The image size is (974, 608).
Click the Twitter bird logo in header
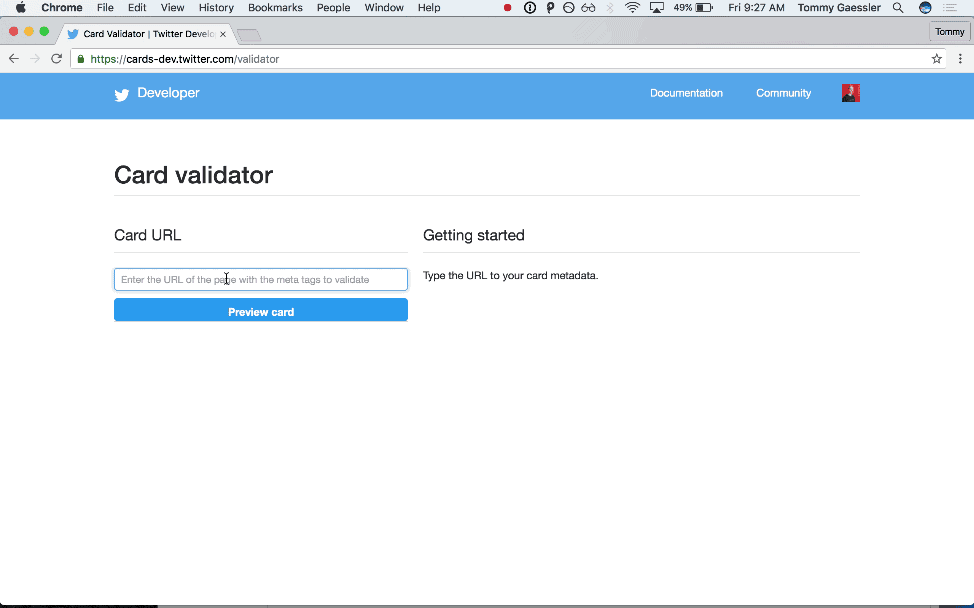pos(122,94)
